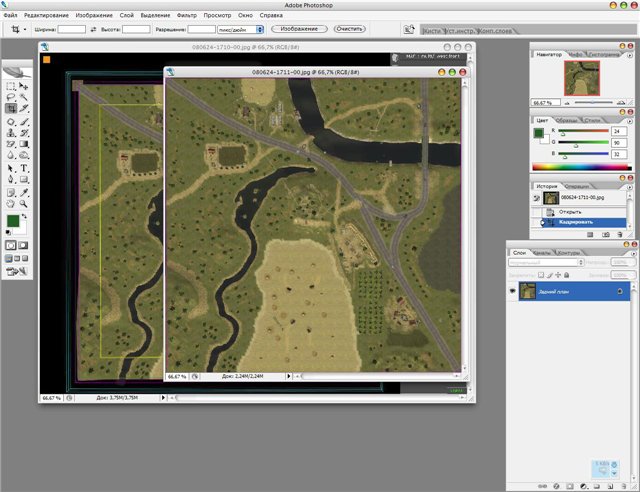The image size is (640, 492).
Task: Open the Фильтр menu
Action: [187, 15]
